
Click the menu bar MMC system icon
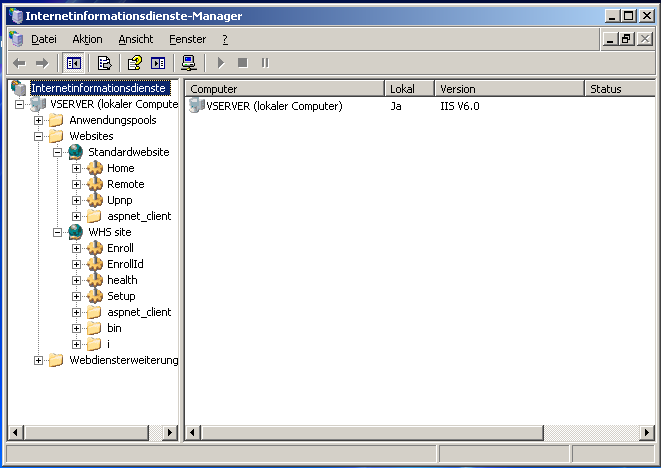[x=16, y=39]
